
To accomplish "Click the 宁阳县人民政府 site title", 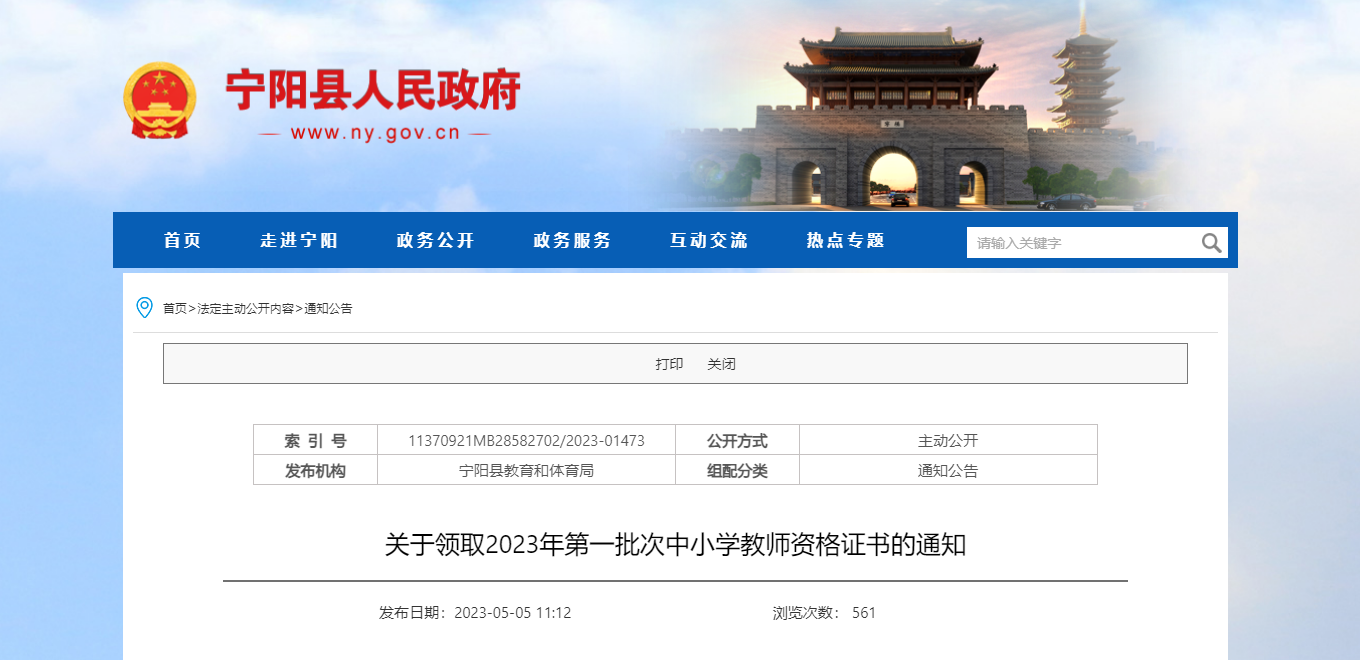I will coord(373,91).
